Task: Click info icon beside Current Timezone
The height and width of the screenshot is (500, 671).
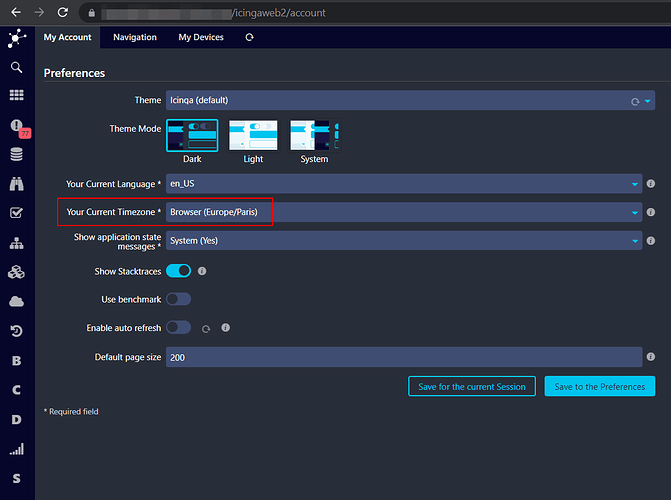Action: [x=651, y=212]
